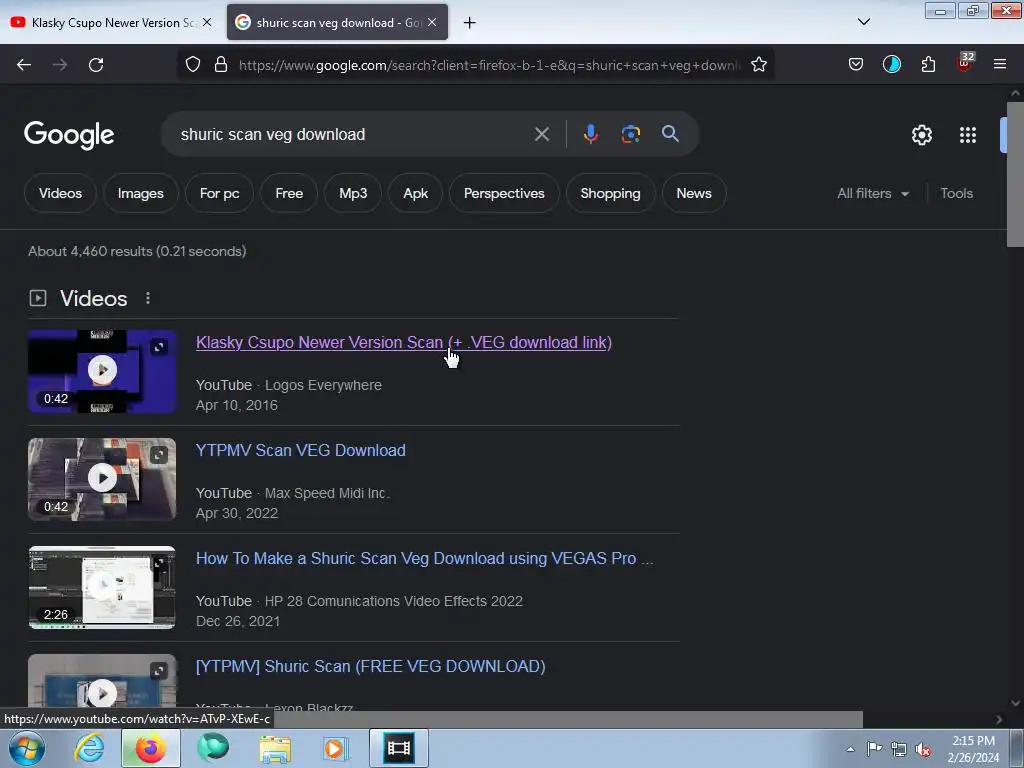Image resolution: width=1024 pixels, height=768 pixels.
Task: Apply the For pc filter chip
Action: click(x=219, y=193)
